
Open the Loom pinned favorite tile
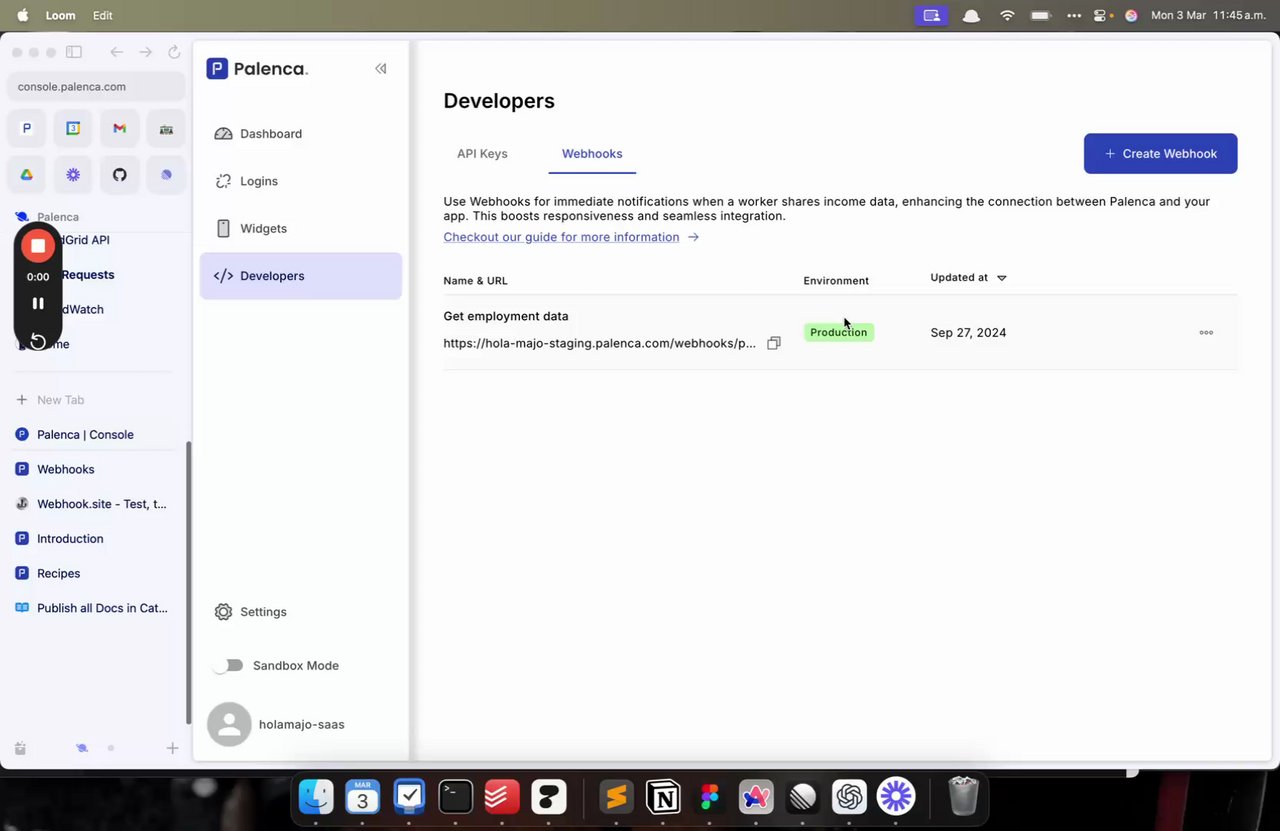pos(73,174)
